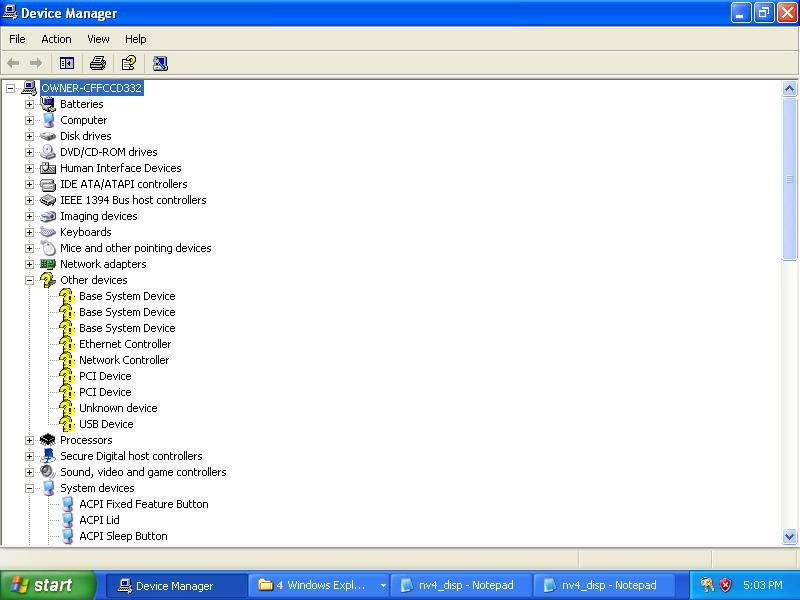Viewport: 800px width, 600px height.
Task: Select the Keyboards category label
Action: click(86, 232)
